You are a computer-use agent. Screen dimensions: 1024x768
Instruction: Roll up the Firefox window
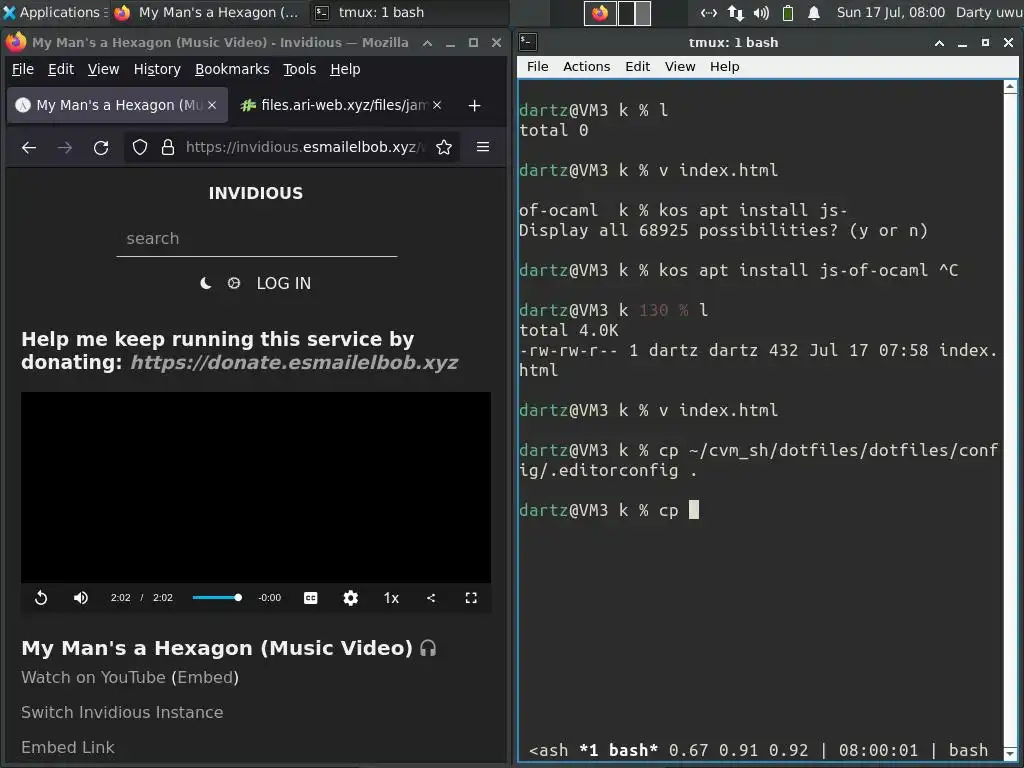click(427, 43)
